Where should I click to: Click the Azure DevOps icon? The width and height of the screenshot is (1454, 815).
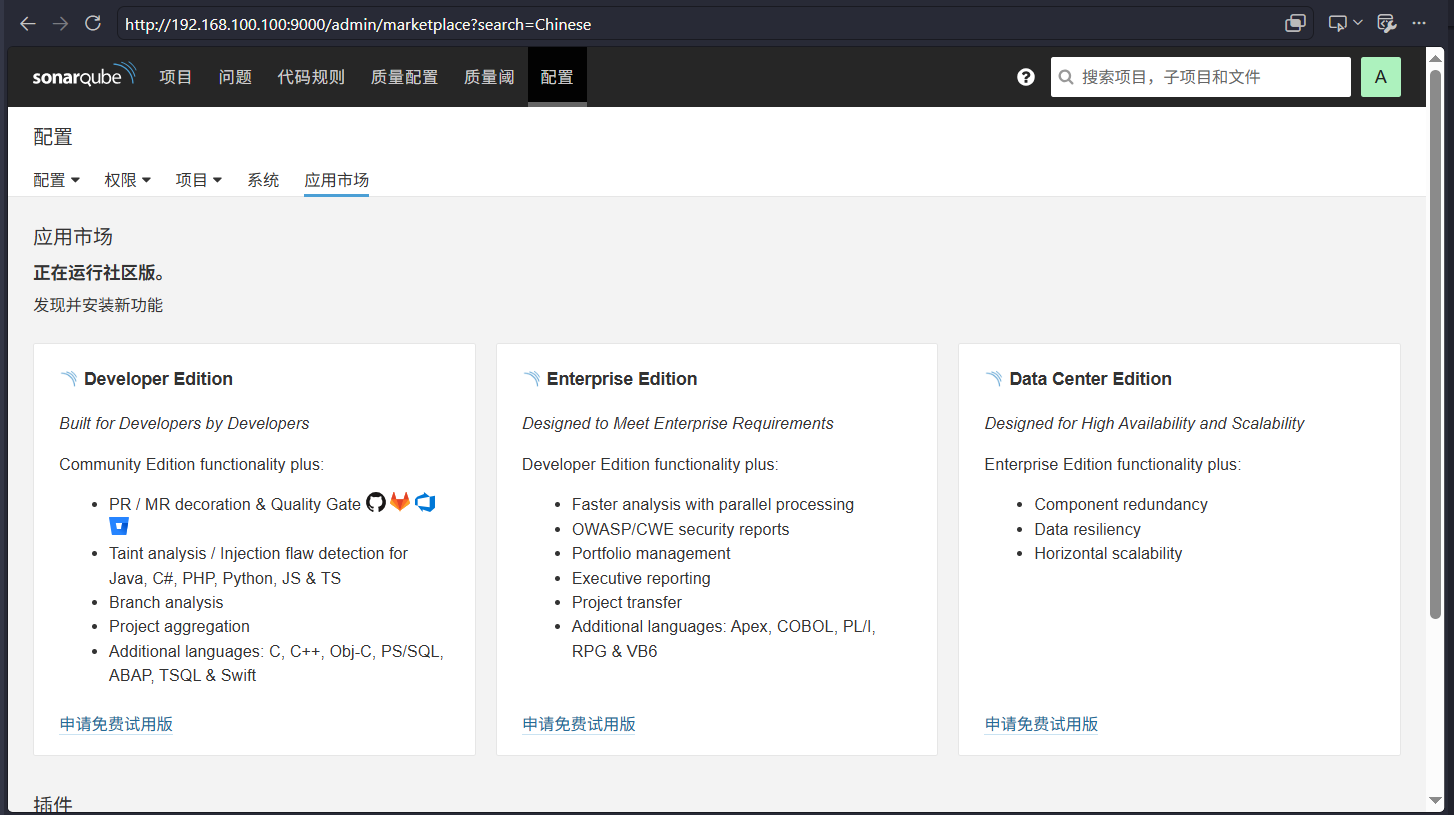tap(425, 502)
